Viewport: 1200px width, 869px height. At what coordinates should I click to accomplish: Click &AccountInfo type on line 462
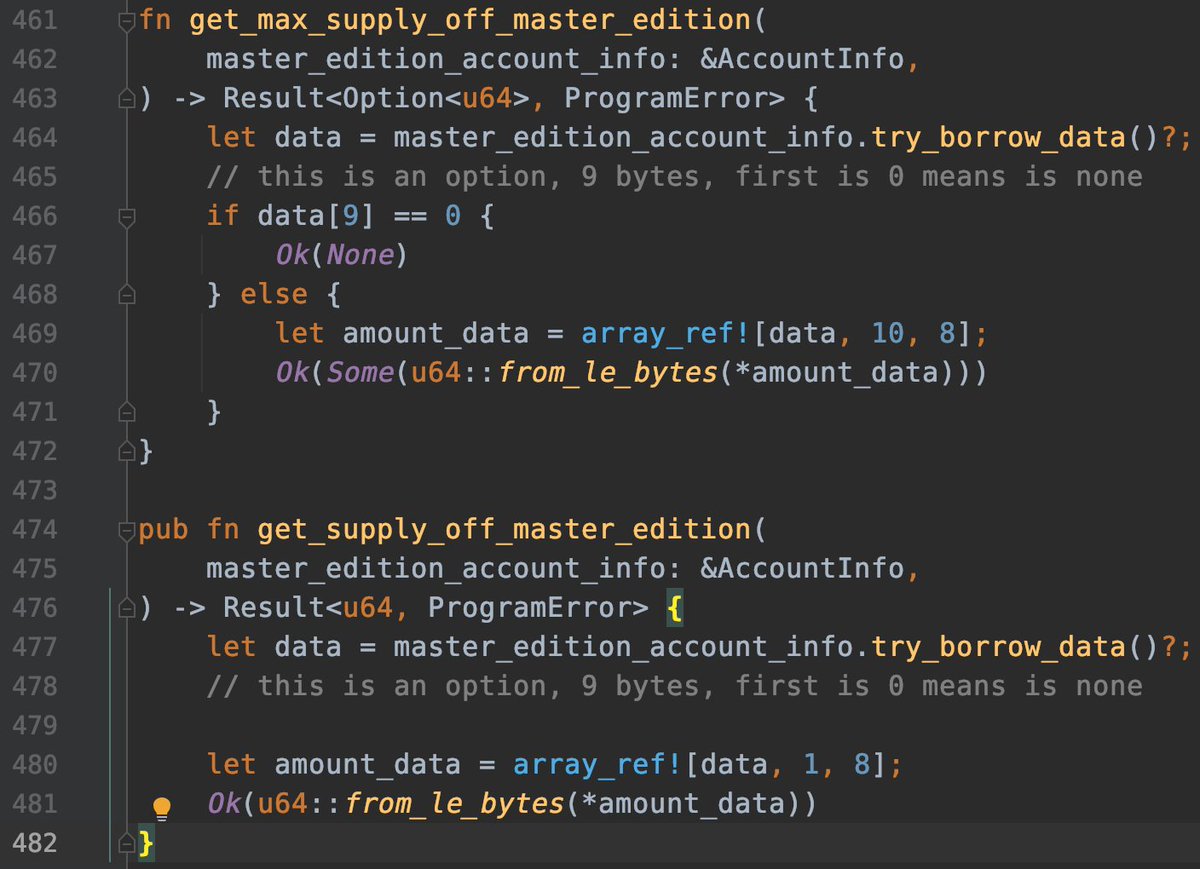(x=802, y=60)
